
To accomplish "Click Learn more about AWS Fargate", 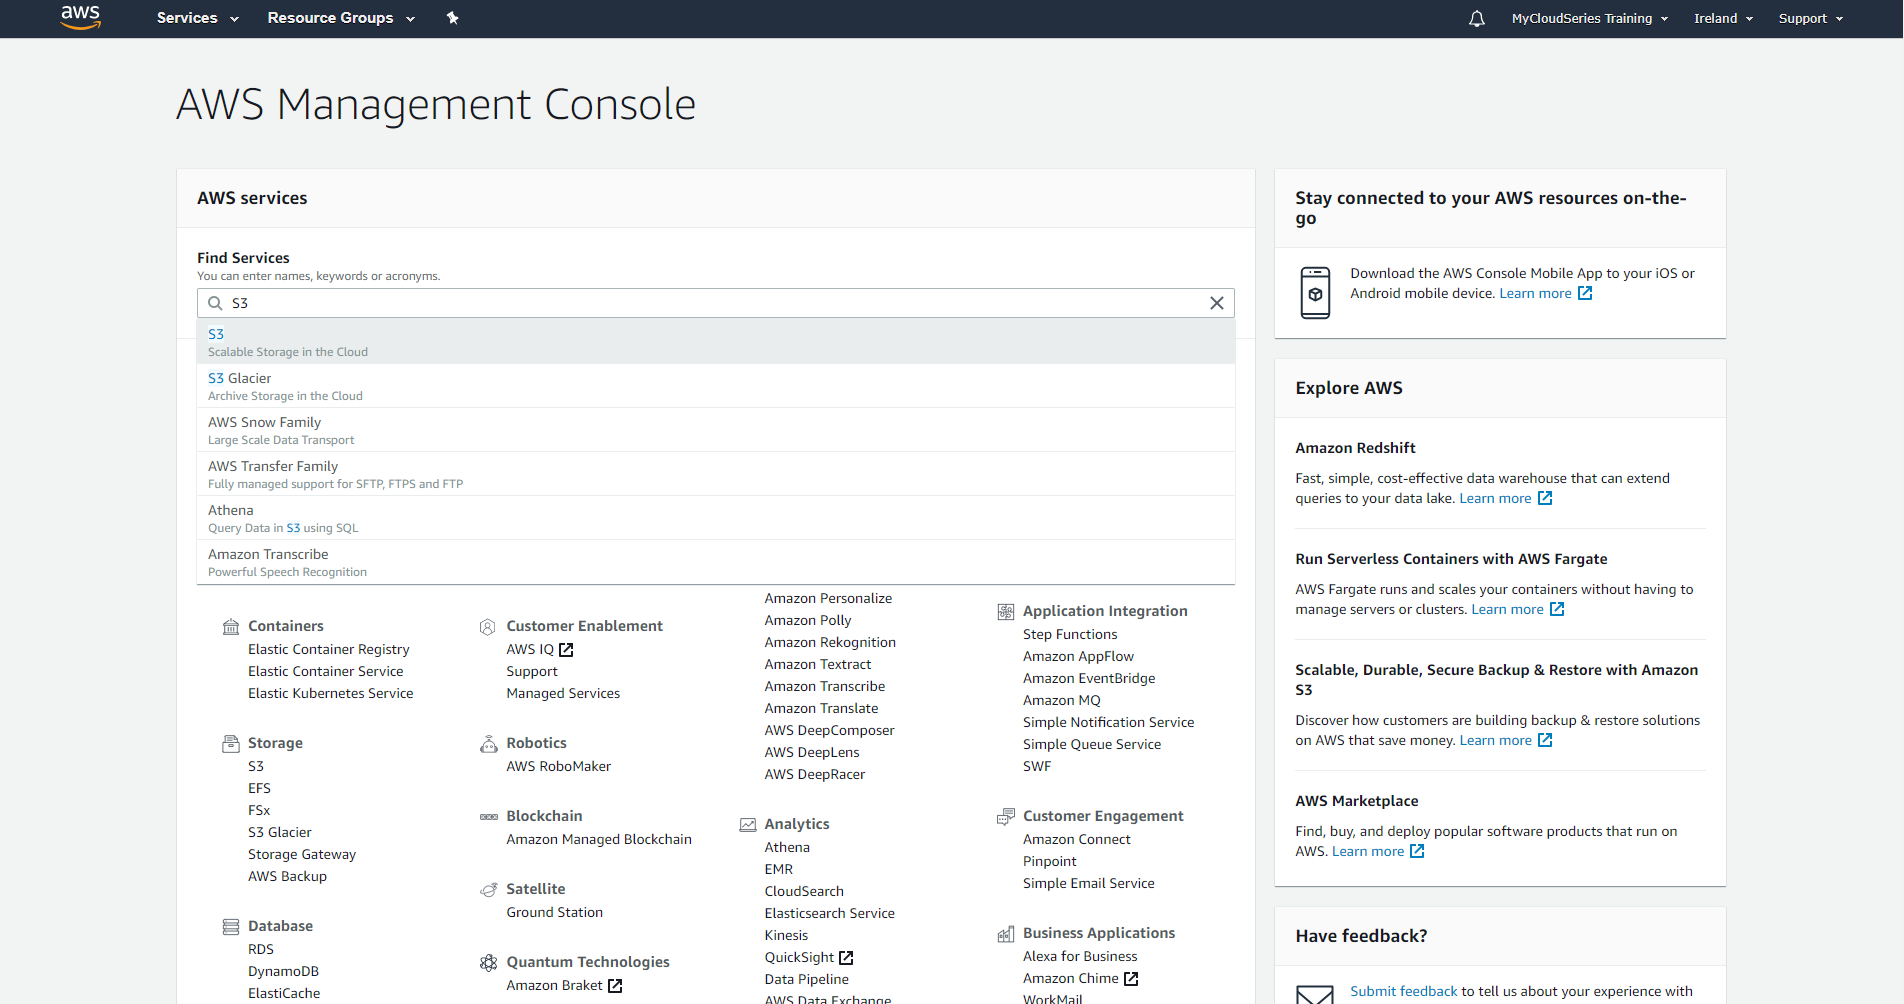I will pyautogui.click(x=1507, y=608).
